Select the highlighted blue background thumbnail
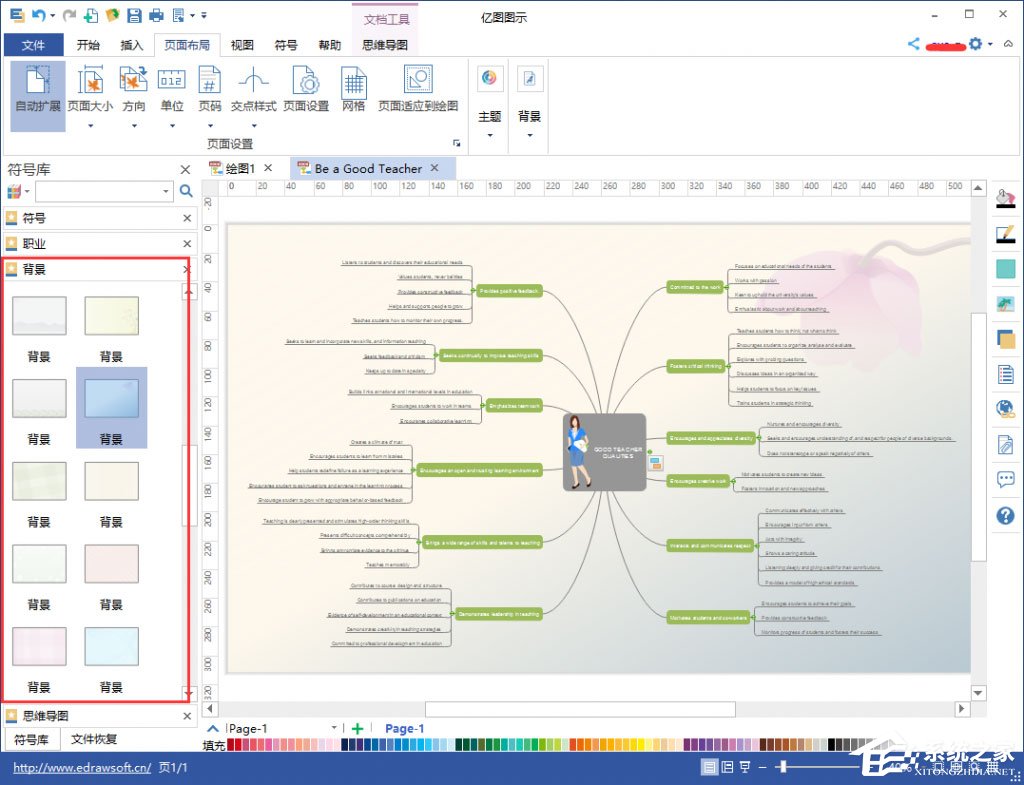The height and width of the screenshot is (785, 1024). click(111, 399)
